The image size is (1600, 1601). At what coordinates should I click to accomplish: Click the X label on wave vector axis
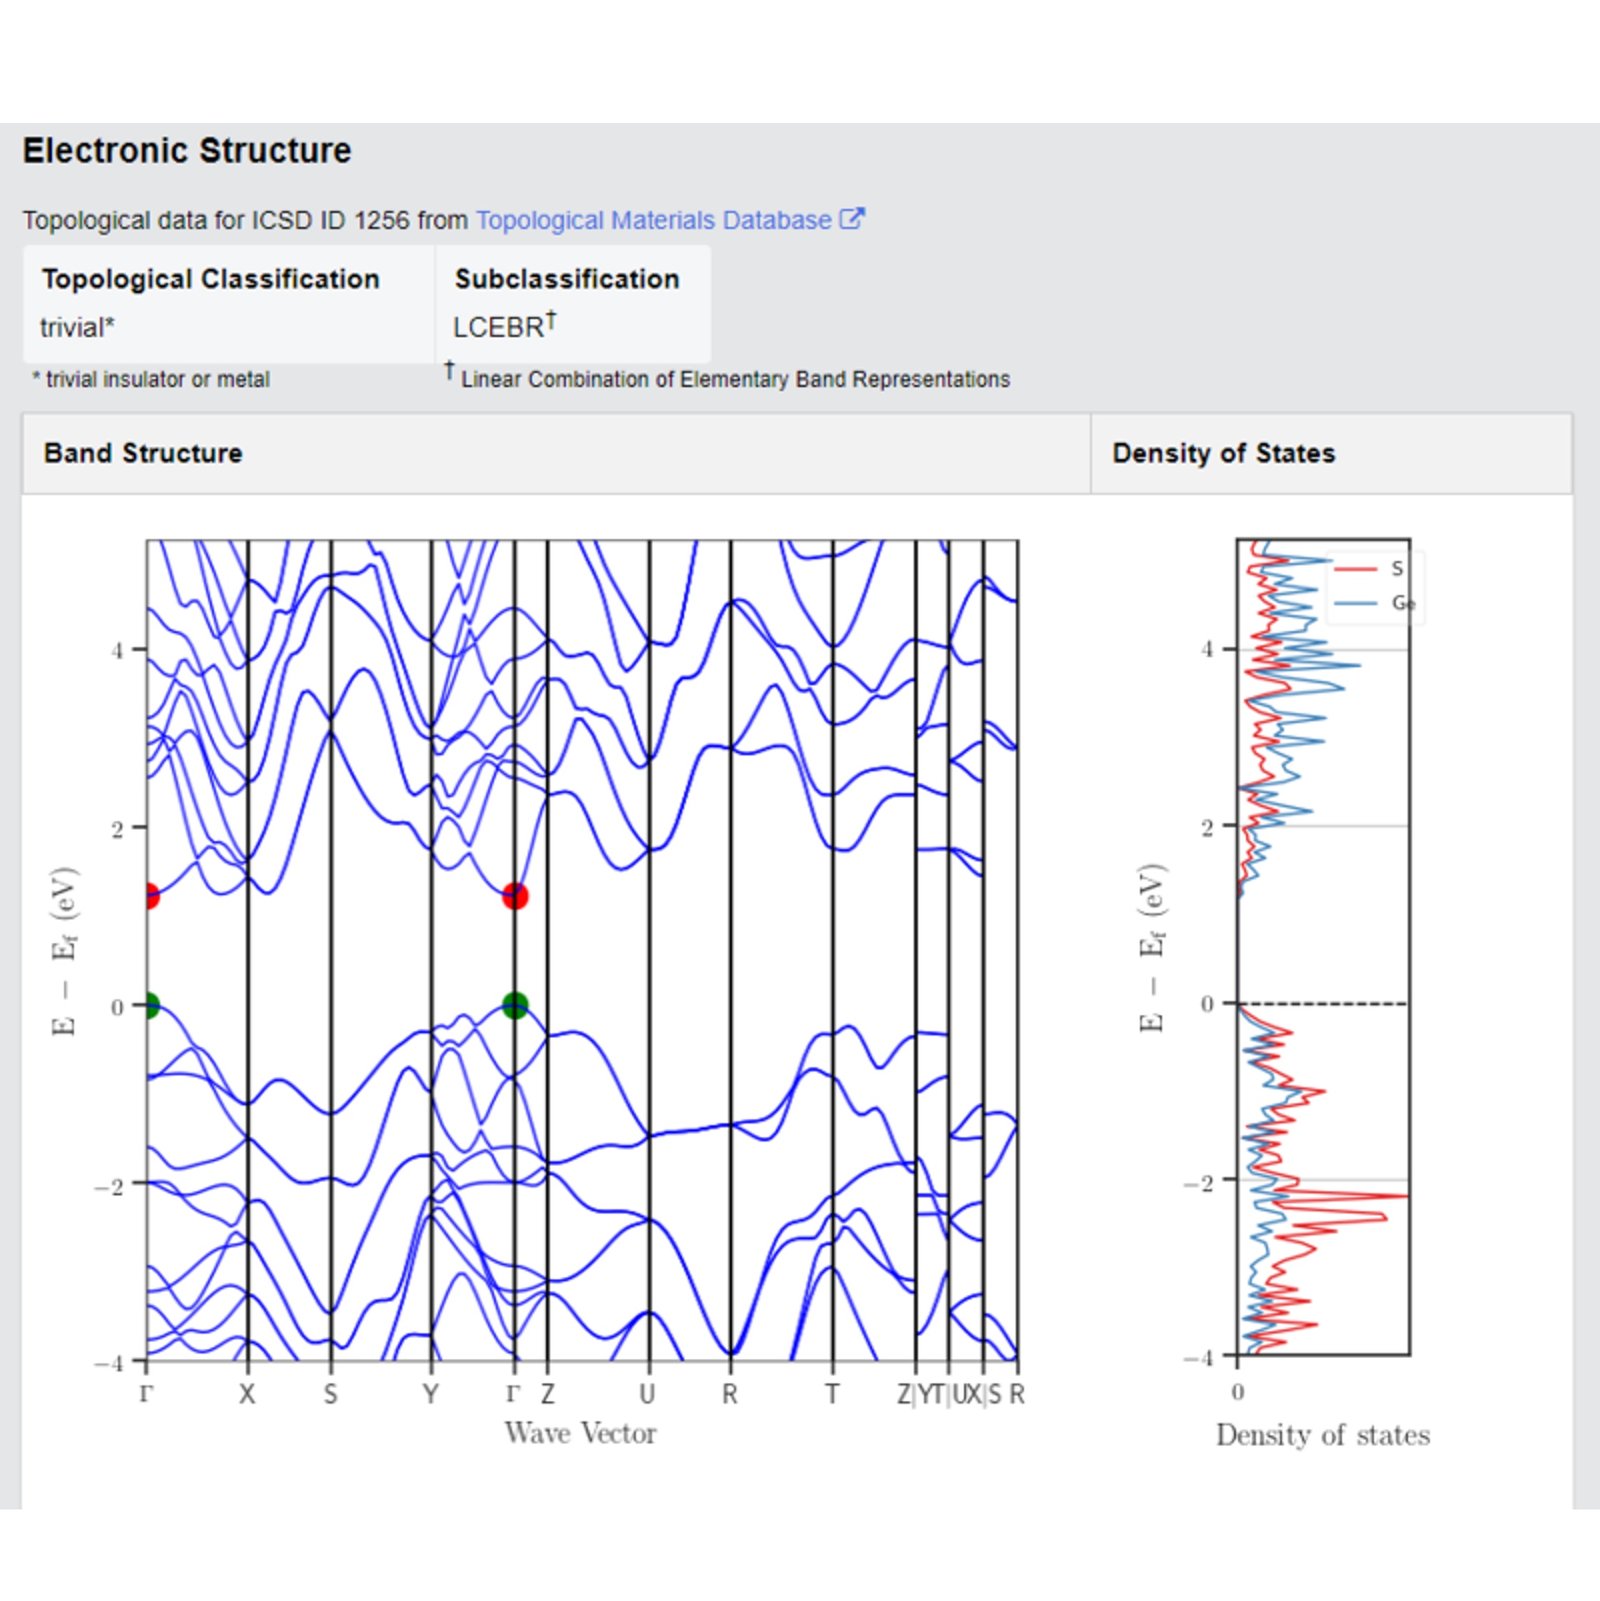pyautogui.click(x=247, y=1393)
